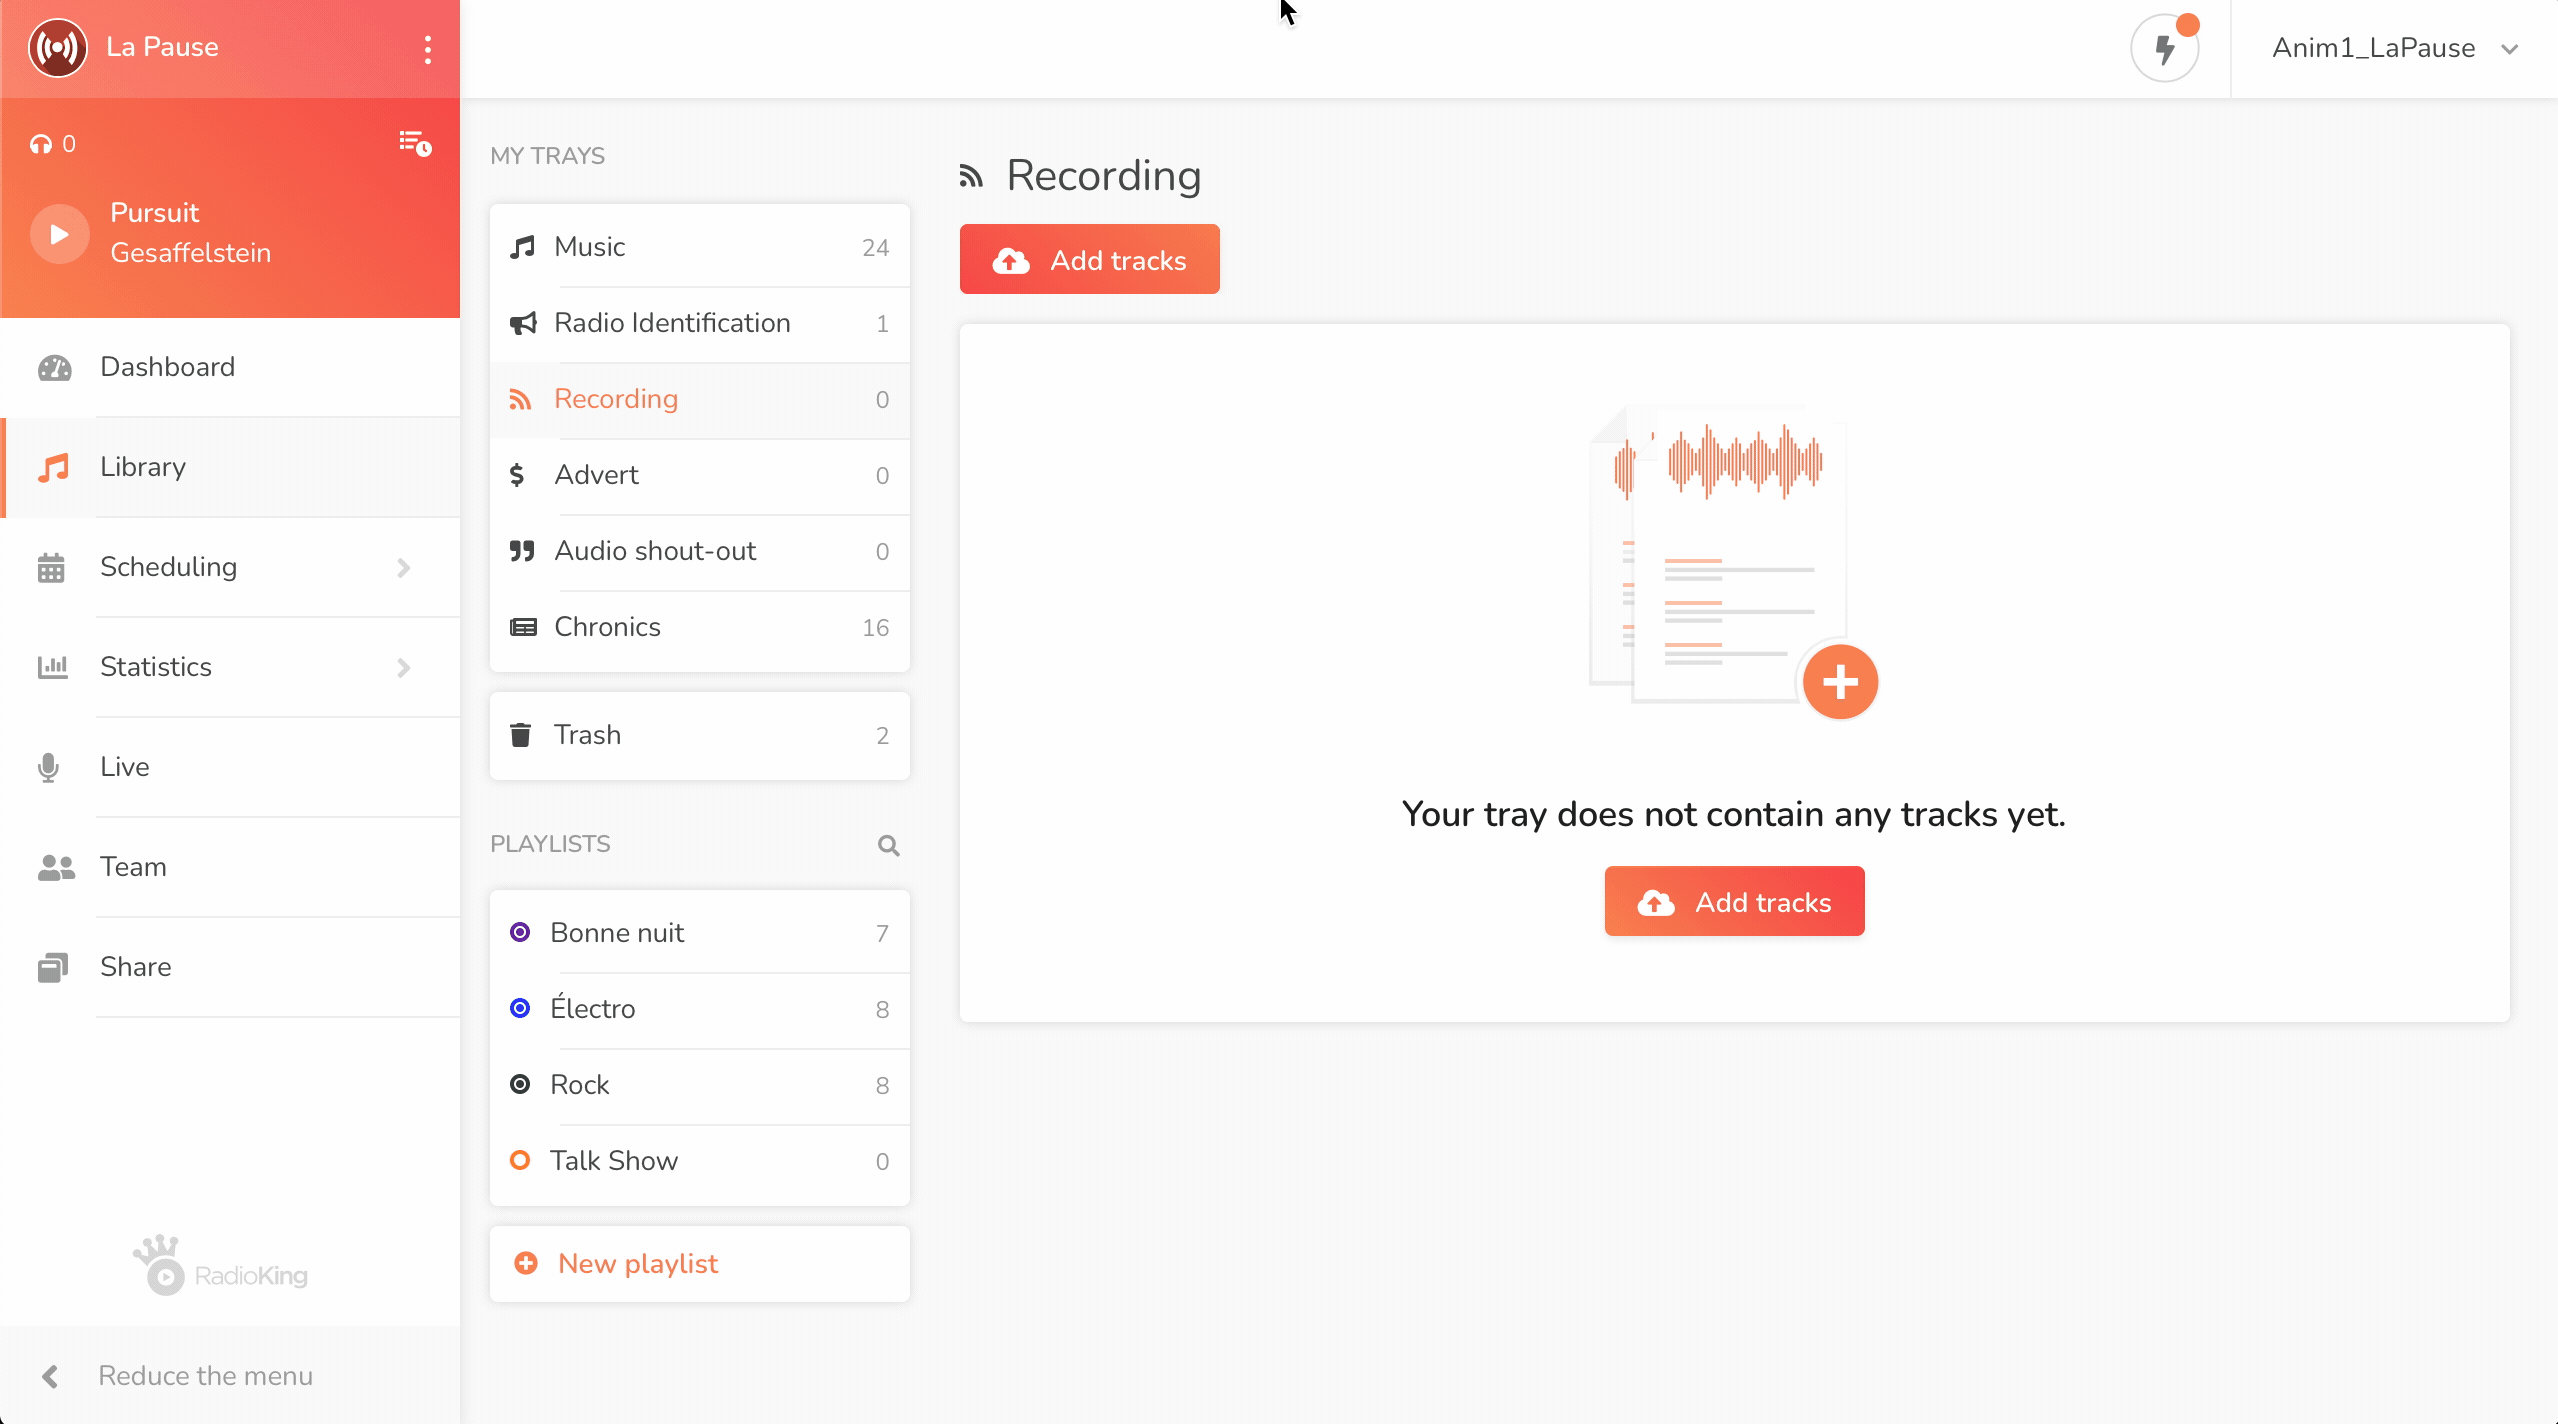The height and width of the screenshot is (1424, 2558).
Task: Select the Audio shout-out tray
Action: (x=700, y=551)
